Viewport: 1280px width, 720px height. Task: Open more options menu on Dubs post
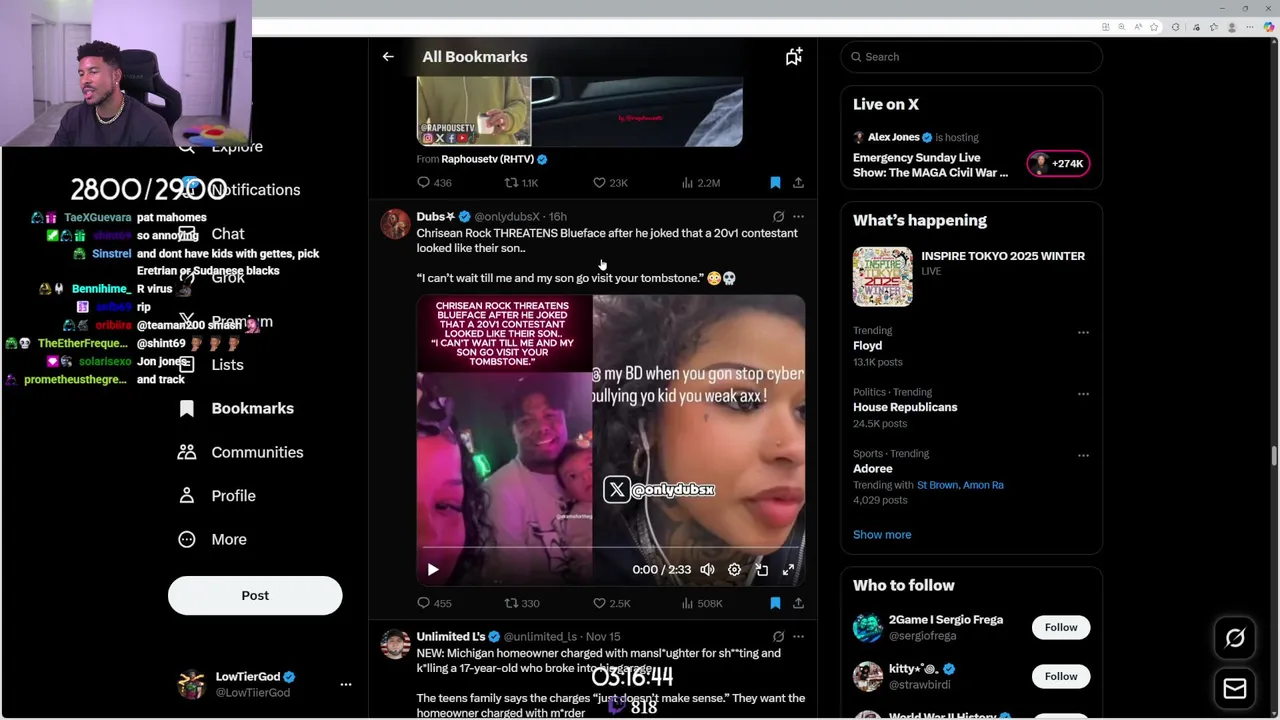coord(798,216)
